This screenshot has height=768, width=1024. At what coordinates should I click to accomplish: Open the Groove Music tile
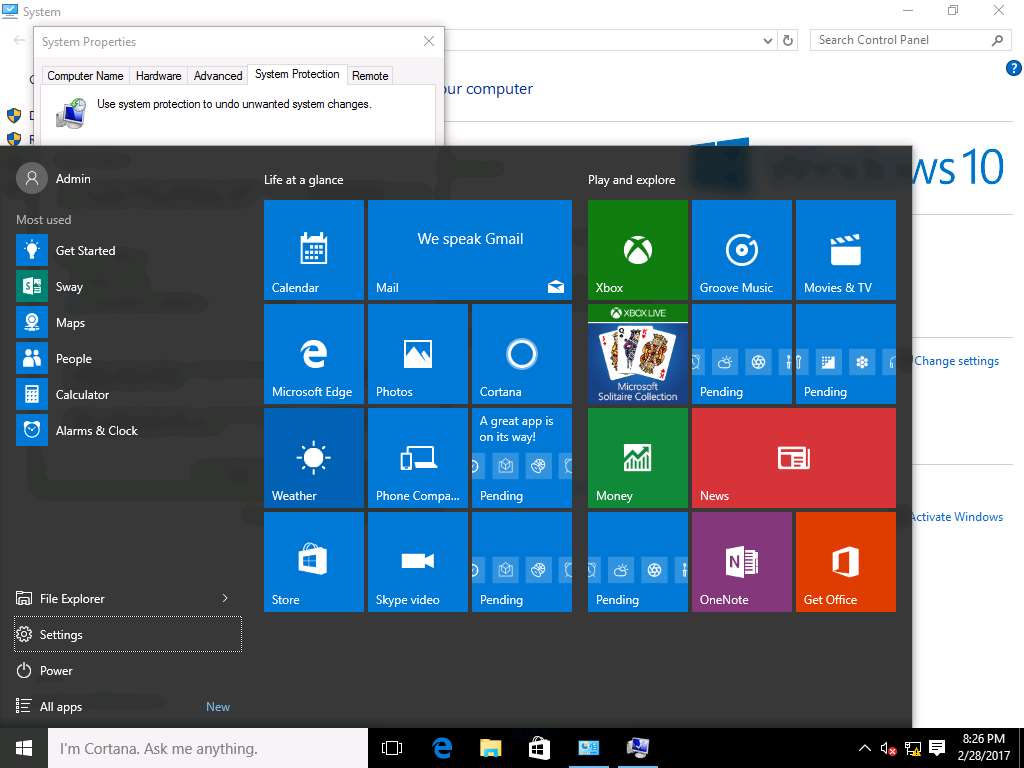tap(741, 249)
